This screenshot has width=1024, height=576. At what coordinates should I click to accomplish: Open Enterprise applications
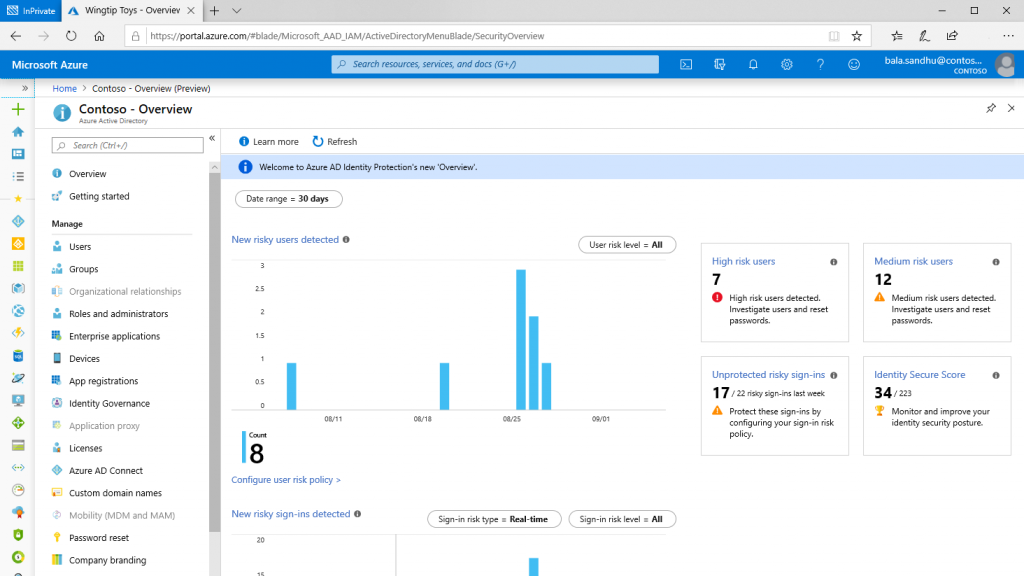click(x=113, y=336)
